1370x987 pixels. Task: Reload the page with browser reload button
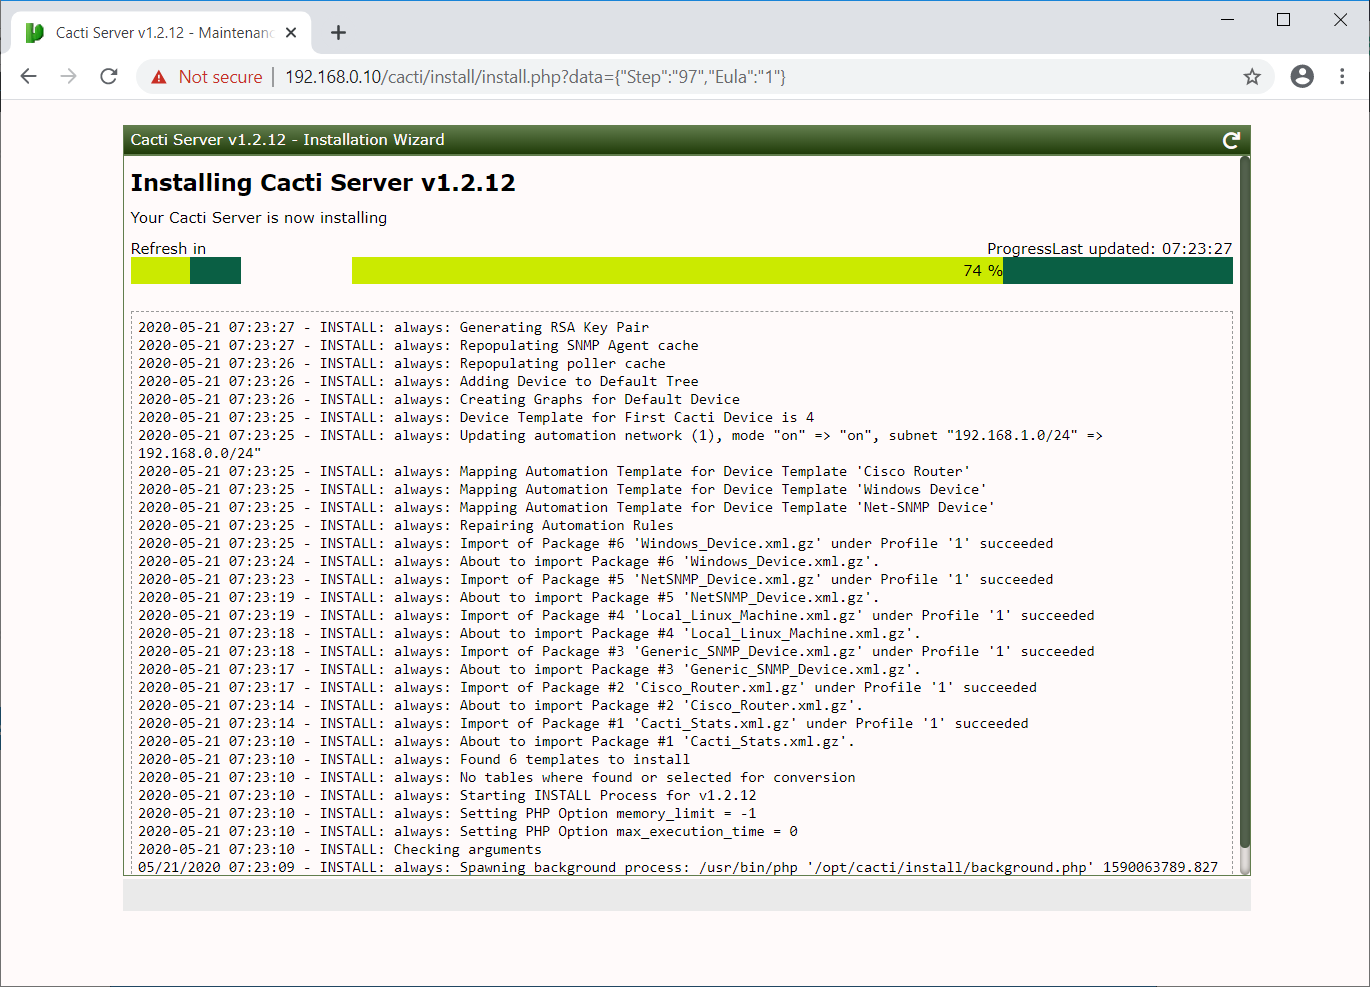coord(109,76)
